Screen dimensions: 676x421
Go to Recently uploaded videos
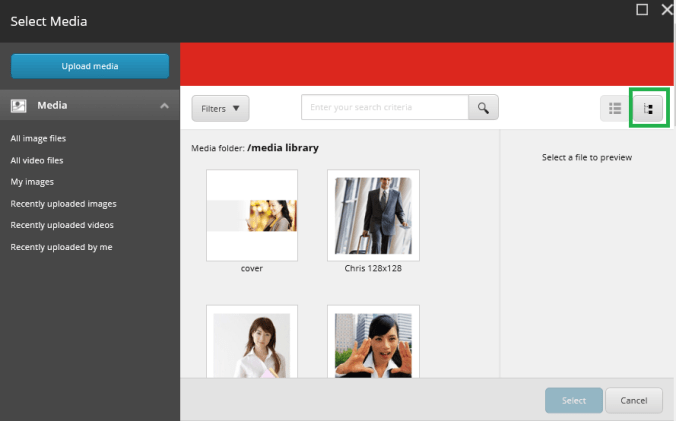click(62, 225)
